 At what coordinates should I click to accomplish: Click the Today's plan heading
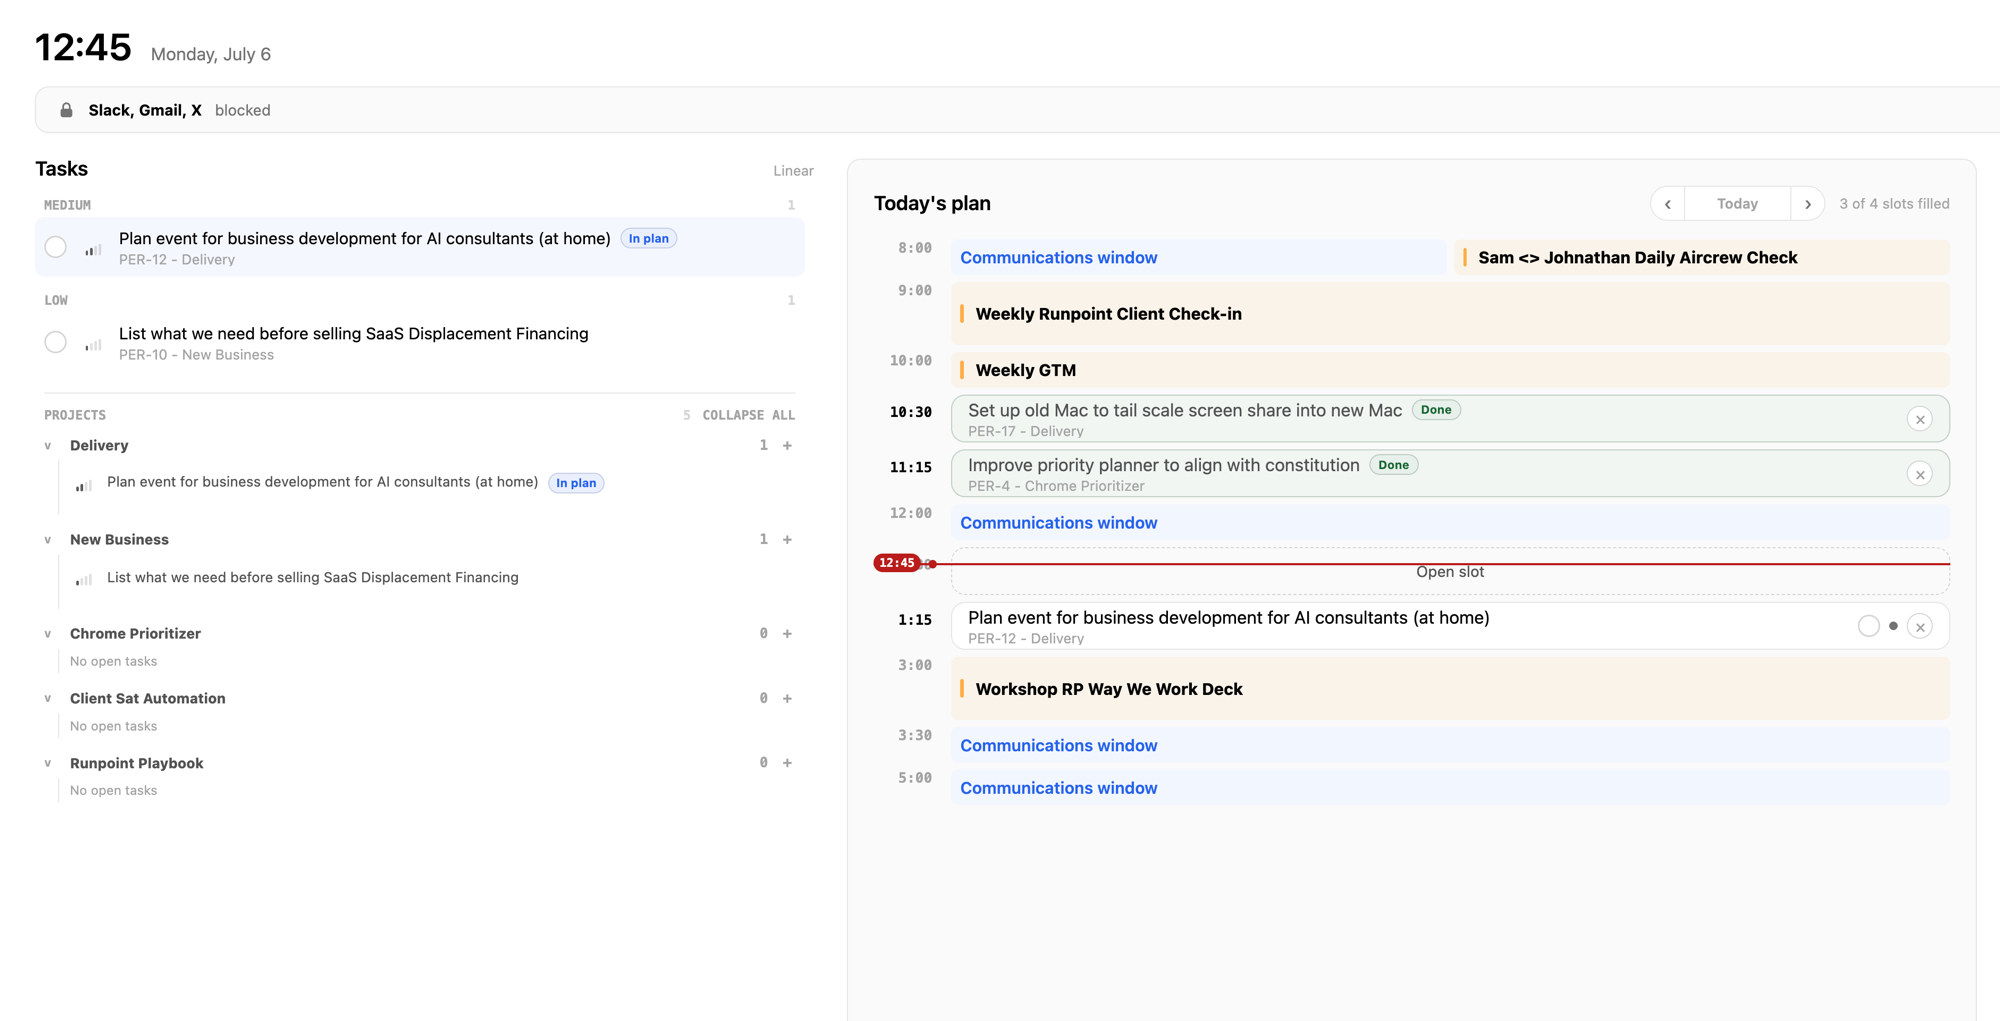932,203
